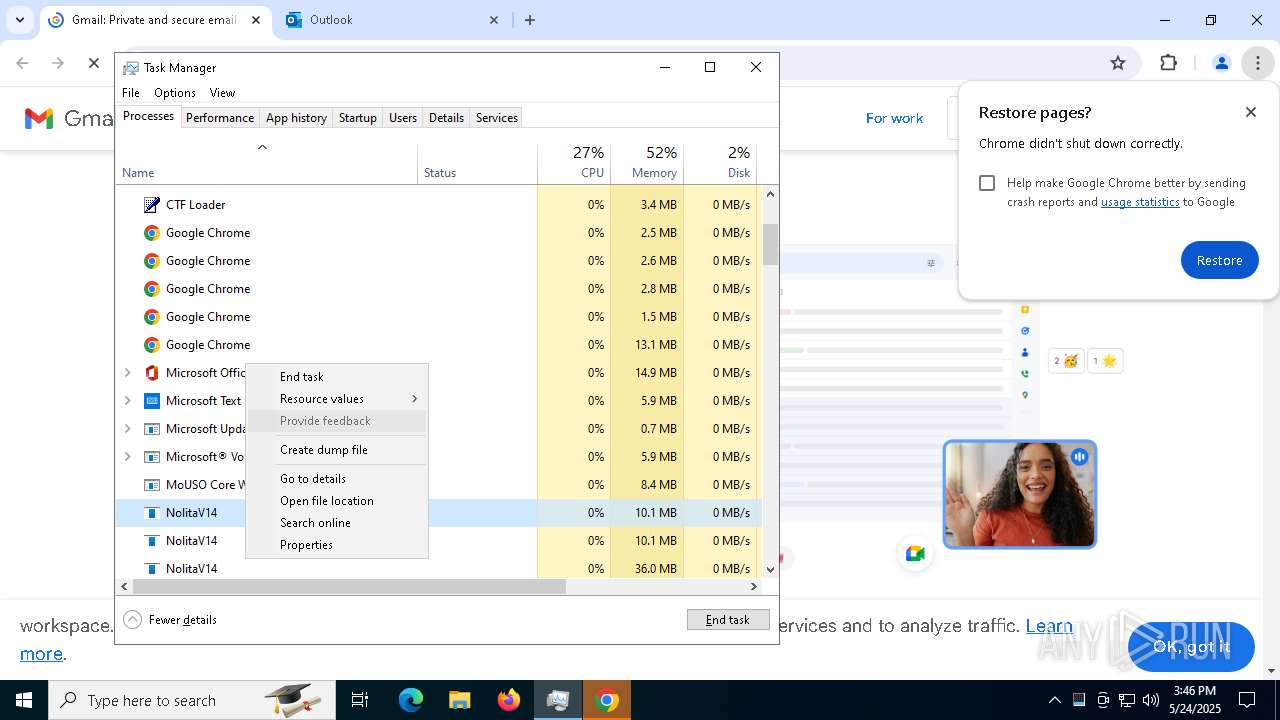Click the Microsoft Text process icon
The height and width of the screenshot is (720, 1280).
(x=151, y=400)
